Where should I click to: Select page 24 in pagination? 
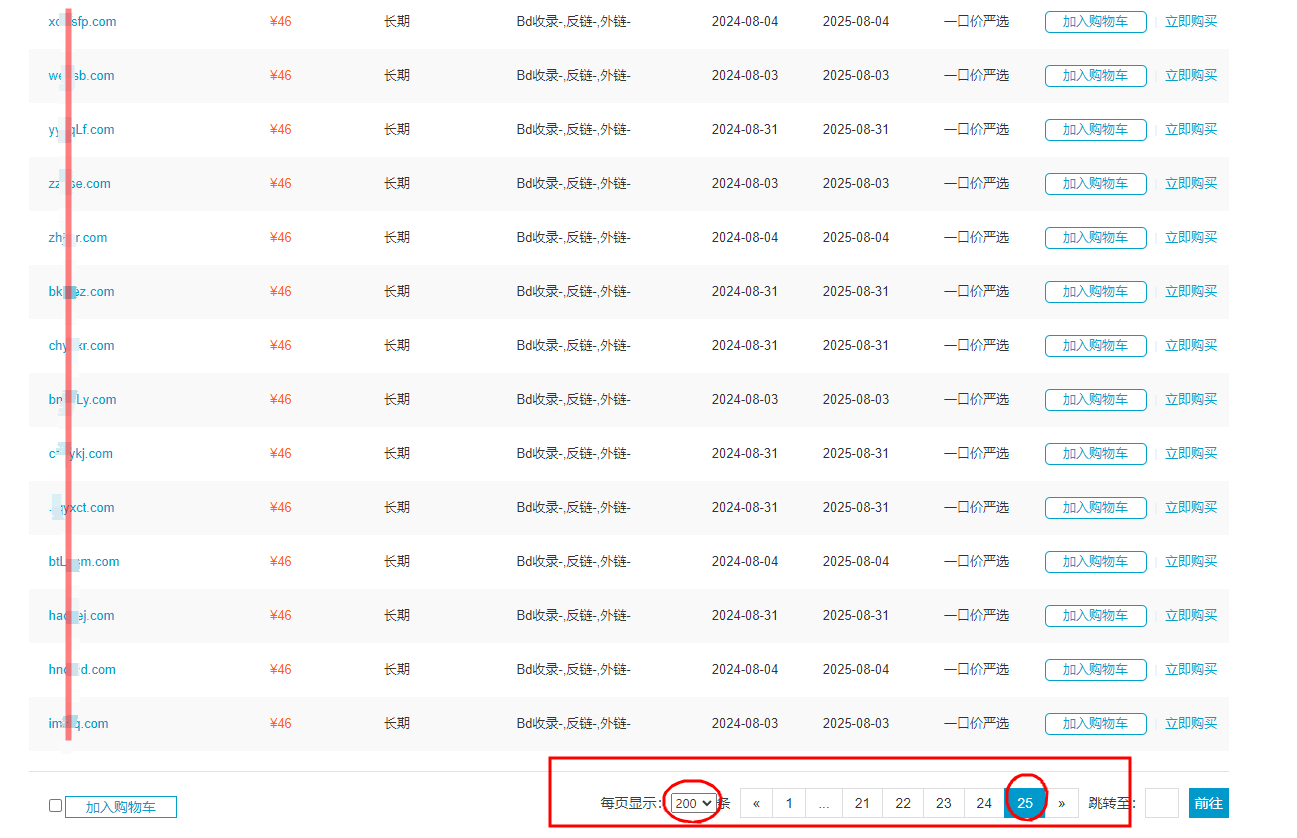tap(984, 803)
